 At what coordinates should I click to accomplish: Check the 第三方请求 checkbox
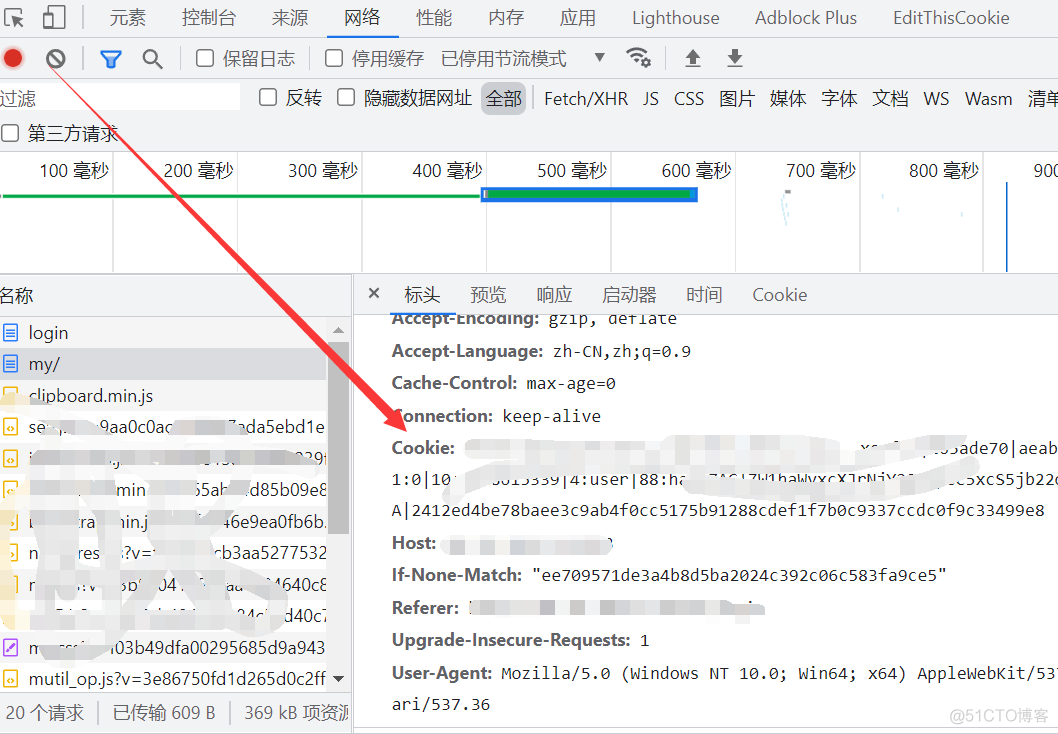point(10,133)
